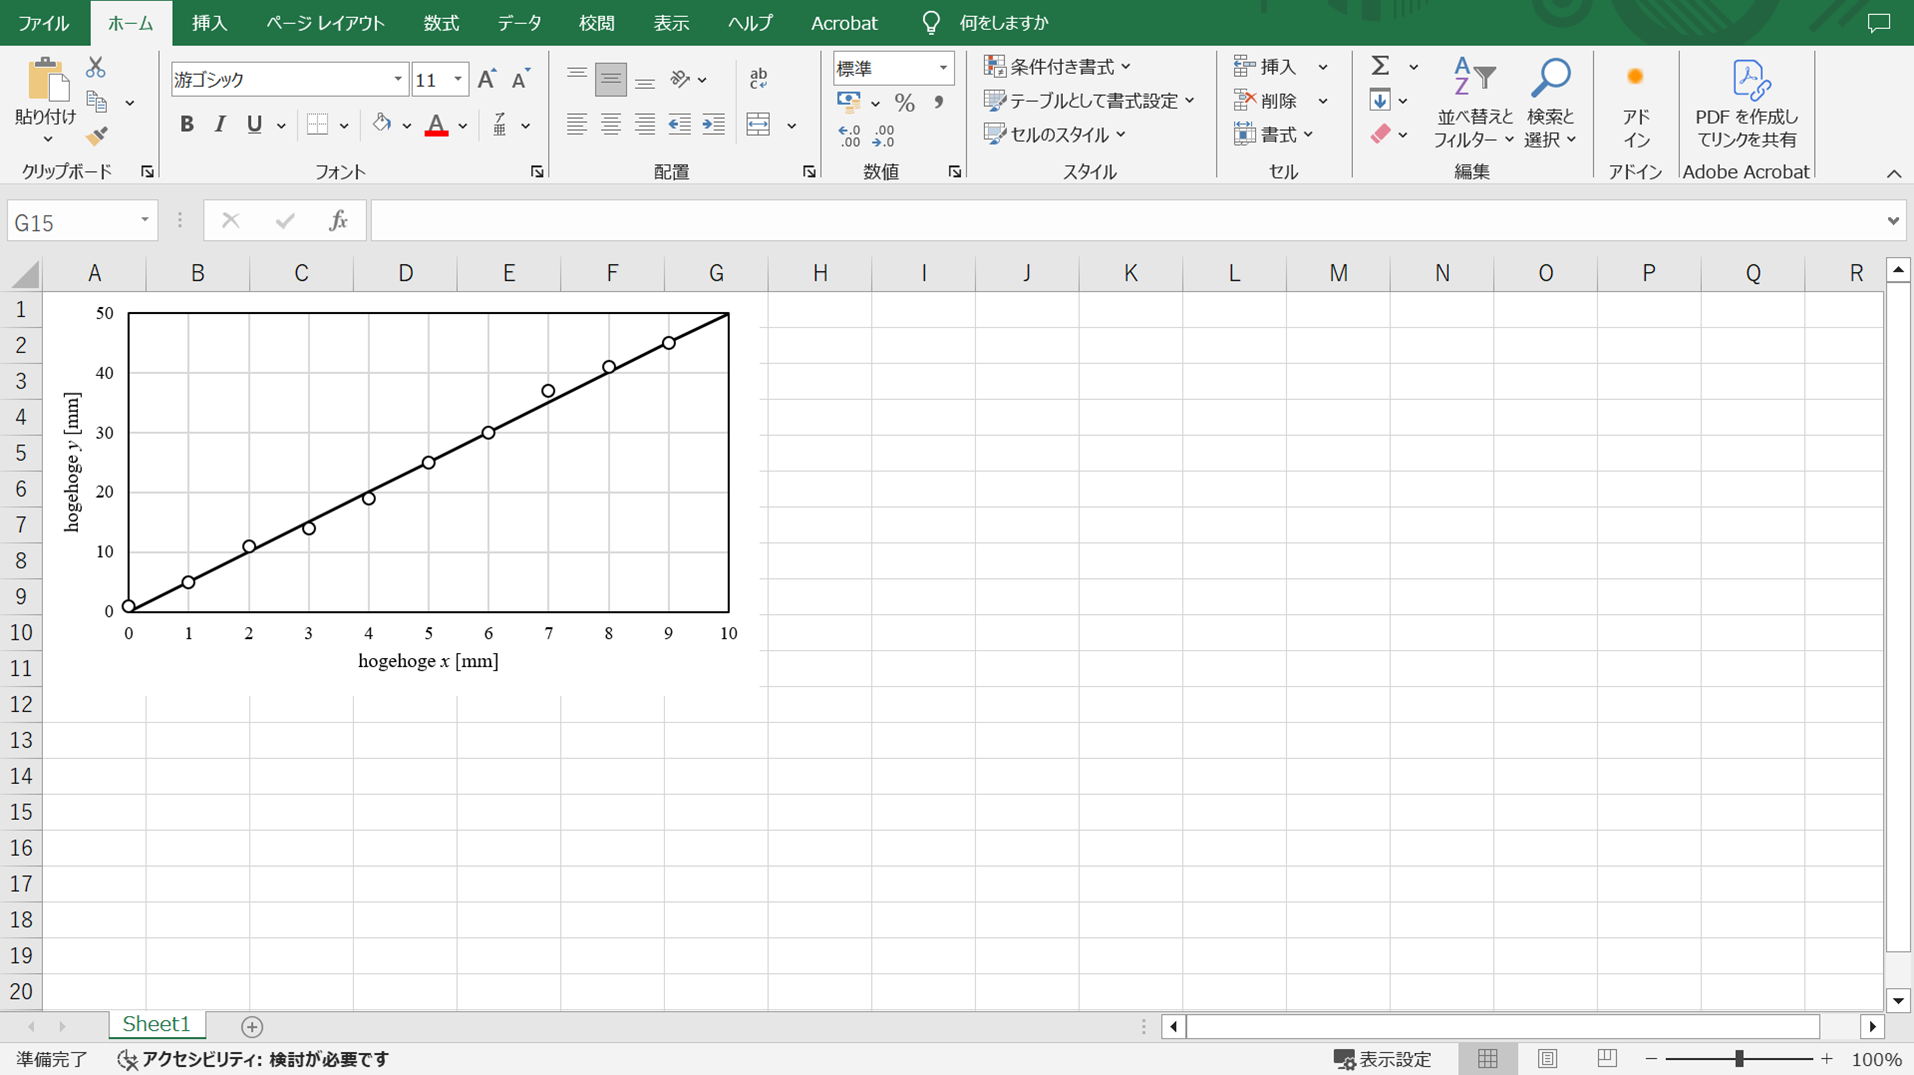Click the comma style icon
The width and height of the screenshot is (1914, 1075).
pyautogui.click(x=938, y=102)
